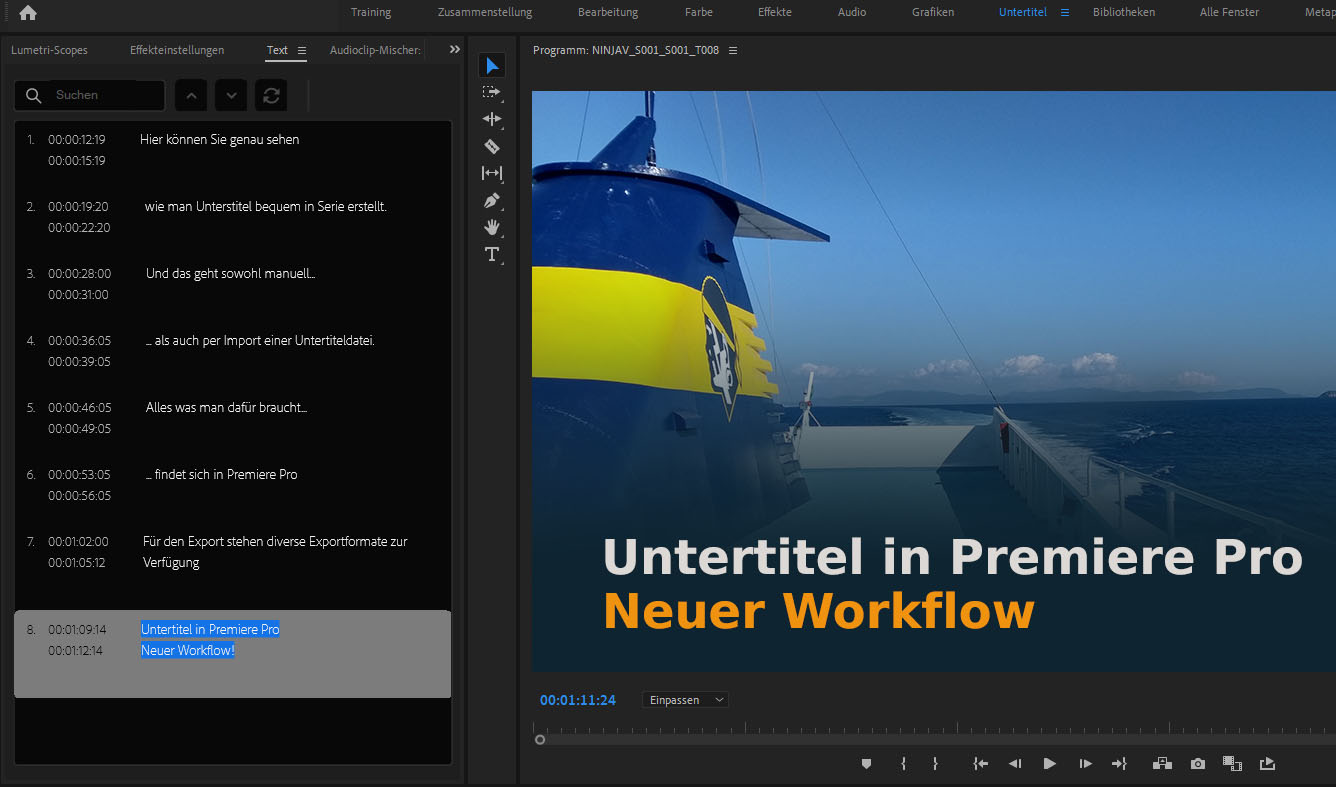Viewport: 1336px width, 787px height.
Task: Step back one frame
Action: point(1015,764)
